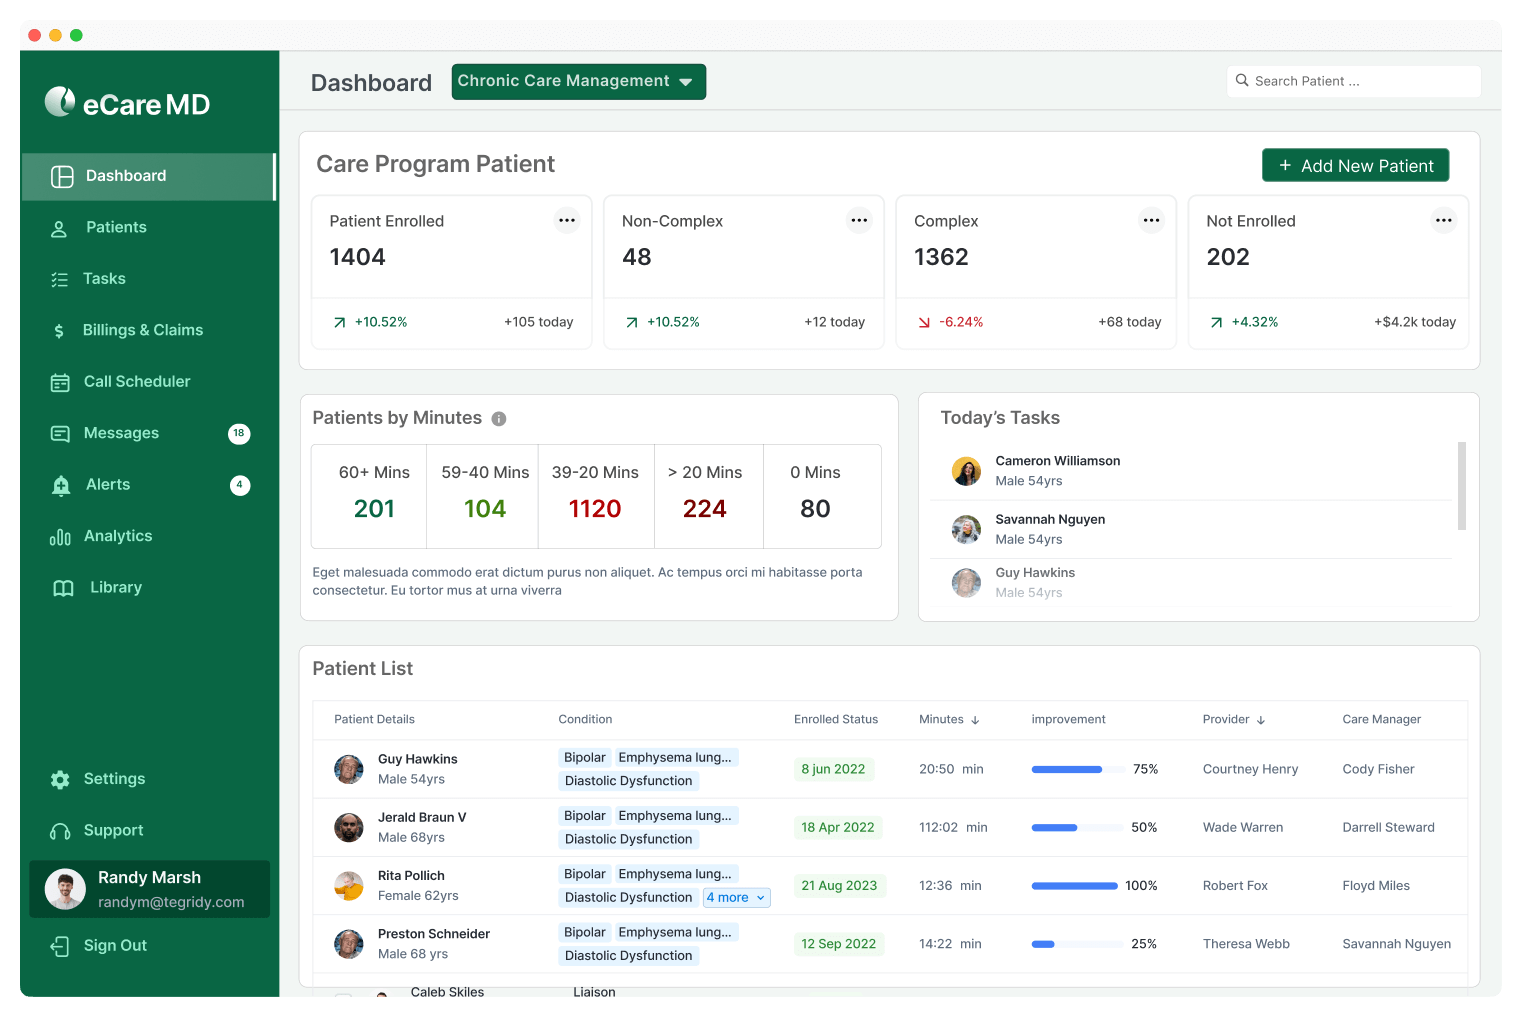Select the 39-20 Mins value 1120
This screenshot has width=1521, height=1016.
coord(595,509)
